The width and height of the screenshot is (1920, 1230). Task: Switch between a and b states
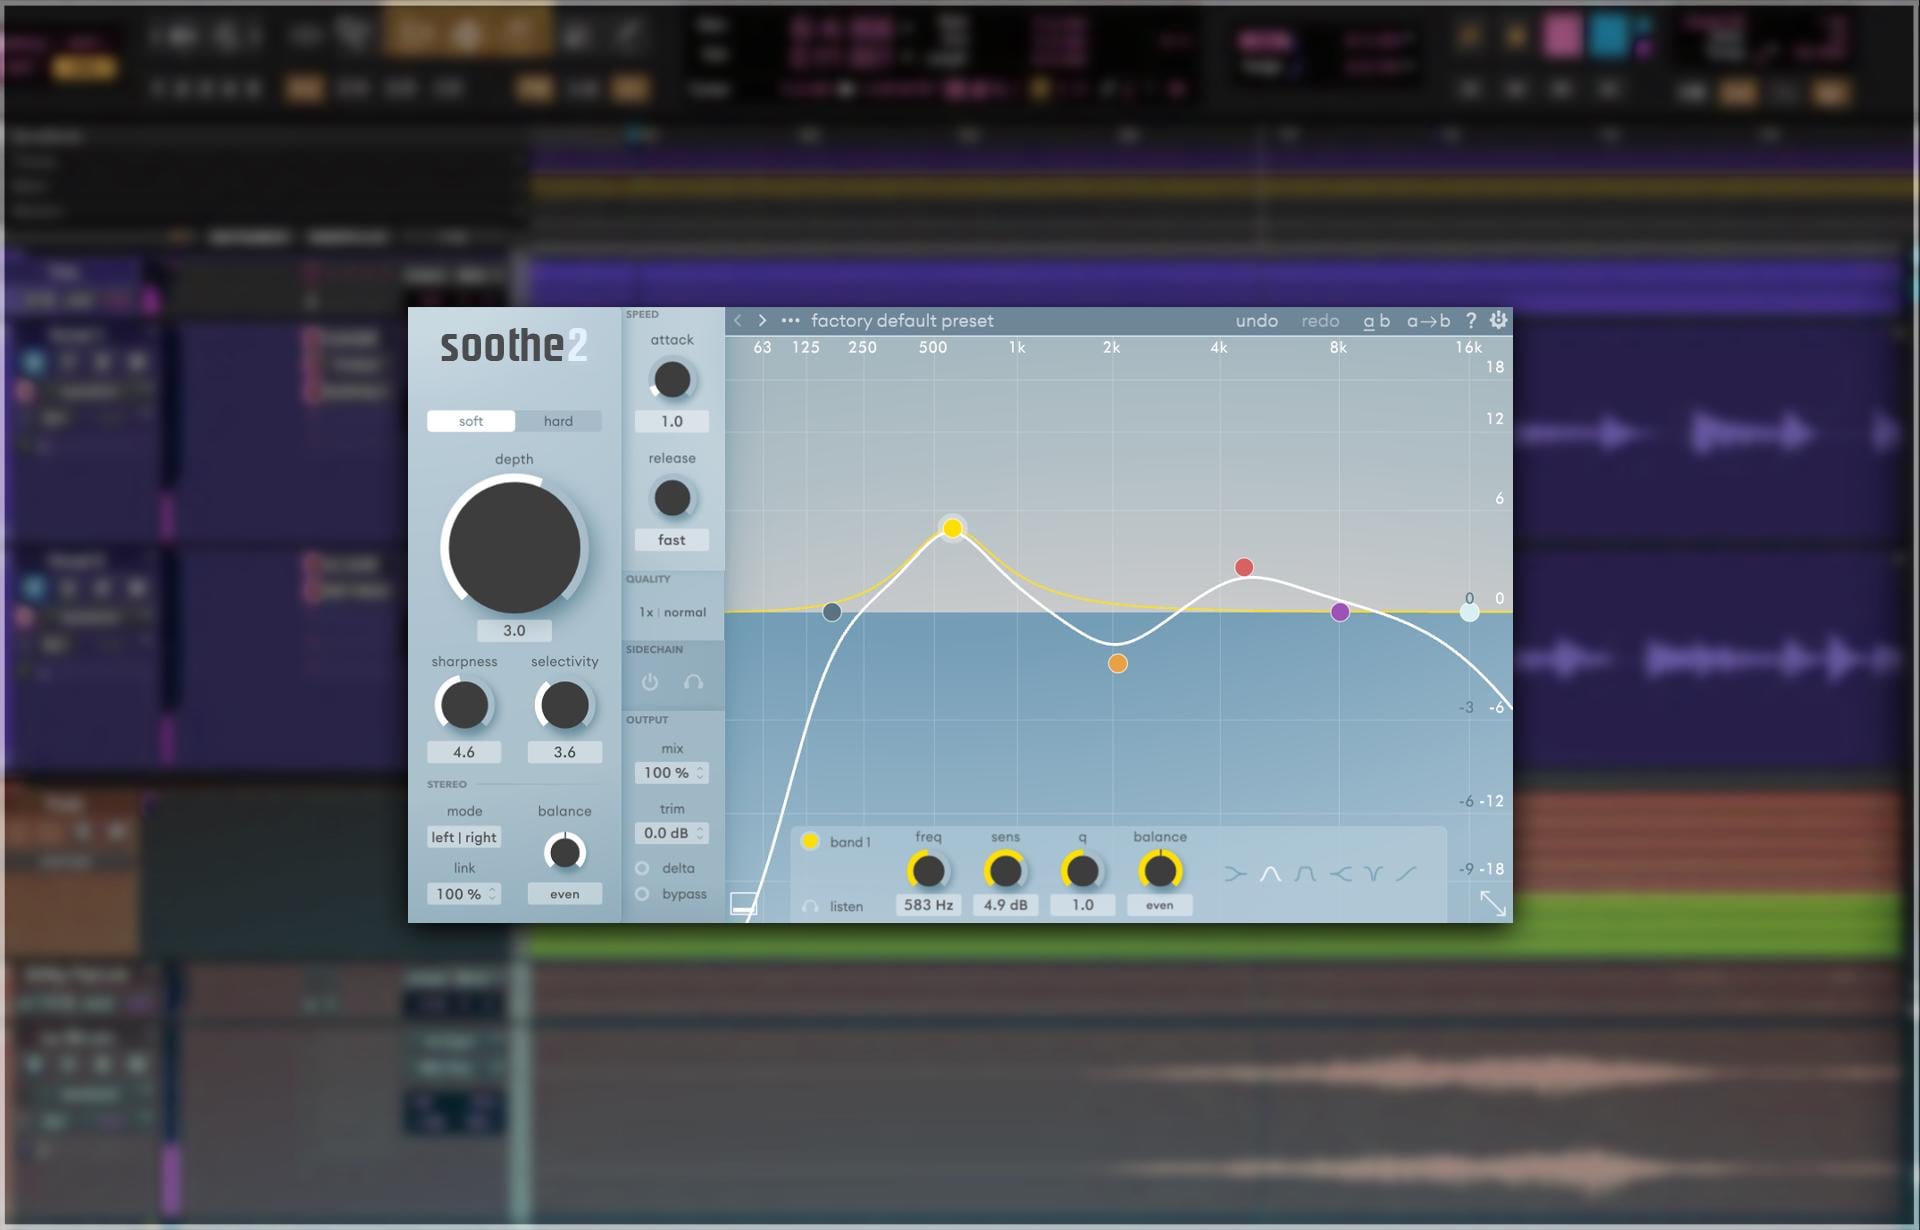pos(1376,321)
